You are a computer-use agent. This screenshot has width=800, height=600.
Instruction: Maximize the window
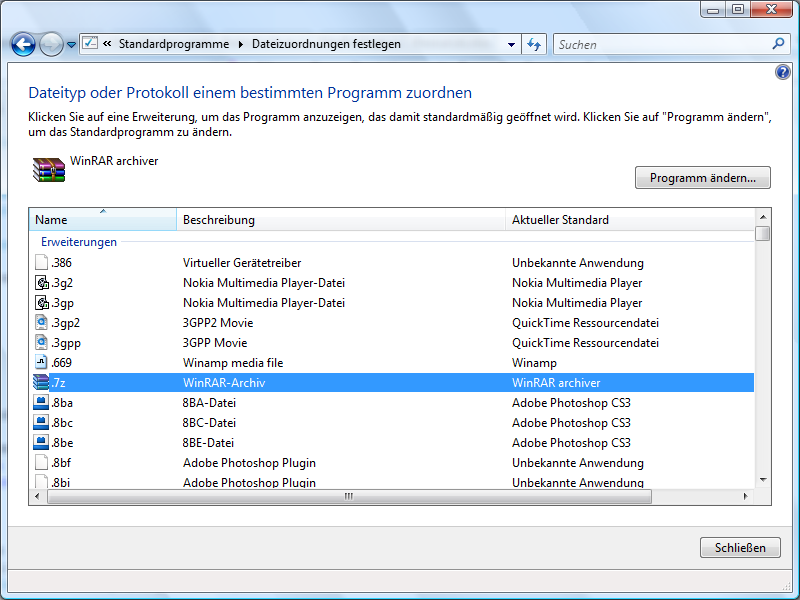[738, 9]
